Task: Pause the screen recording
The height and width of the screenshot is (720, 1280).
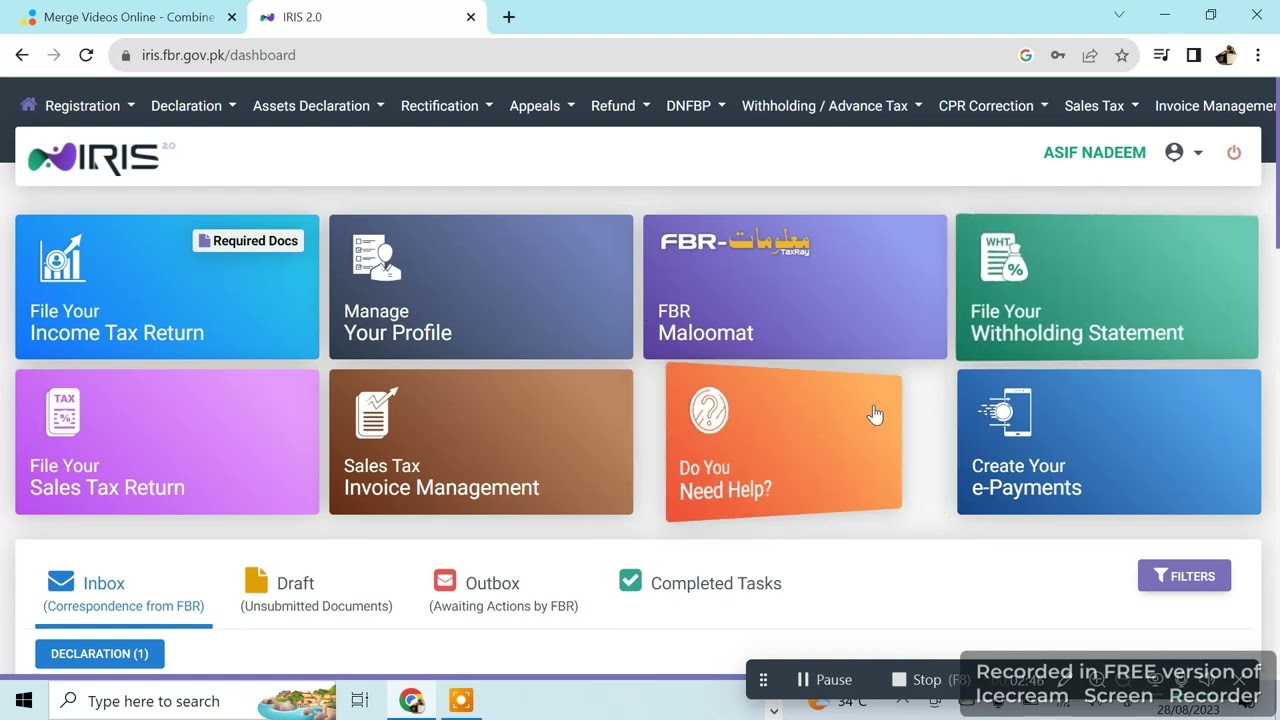Action: pyautogui.click(x=824, y=679)
